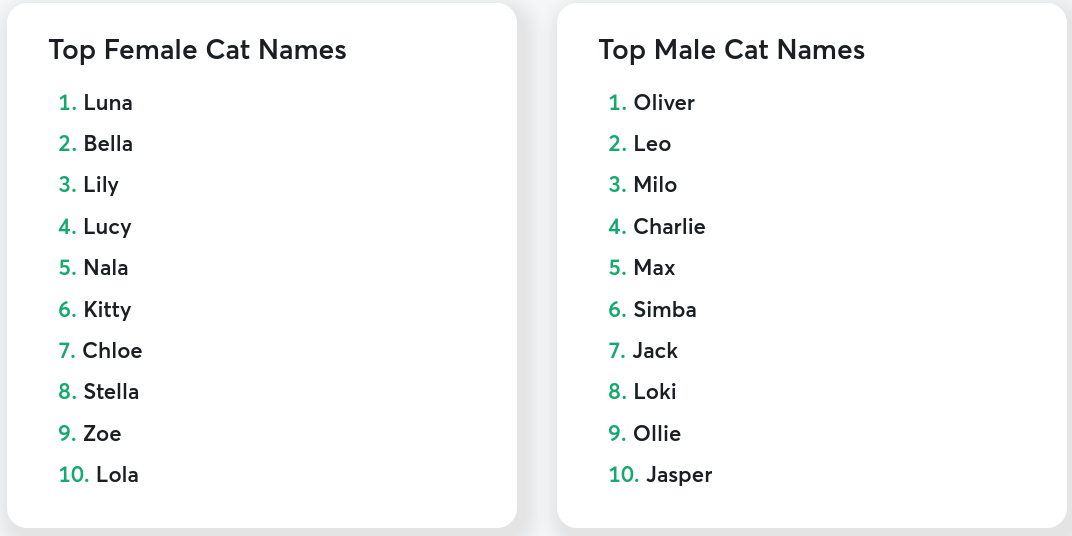
Task: Choose the name Lucy
Action: 107,227
